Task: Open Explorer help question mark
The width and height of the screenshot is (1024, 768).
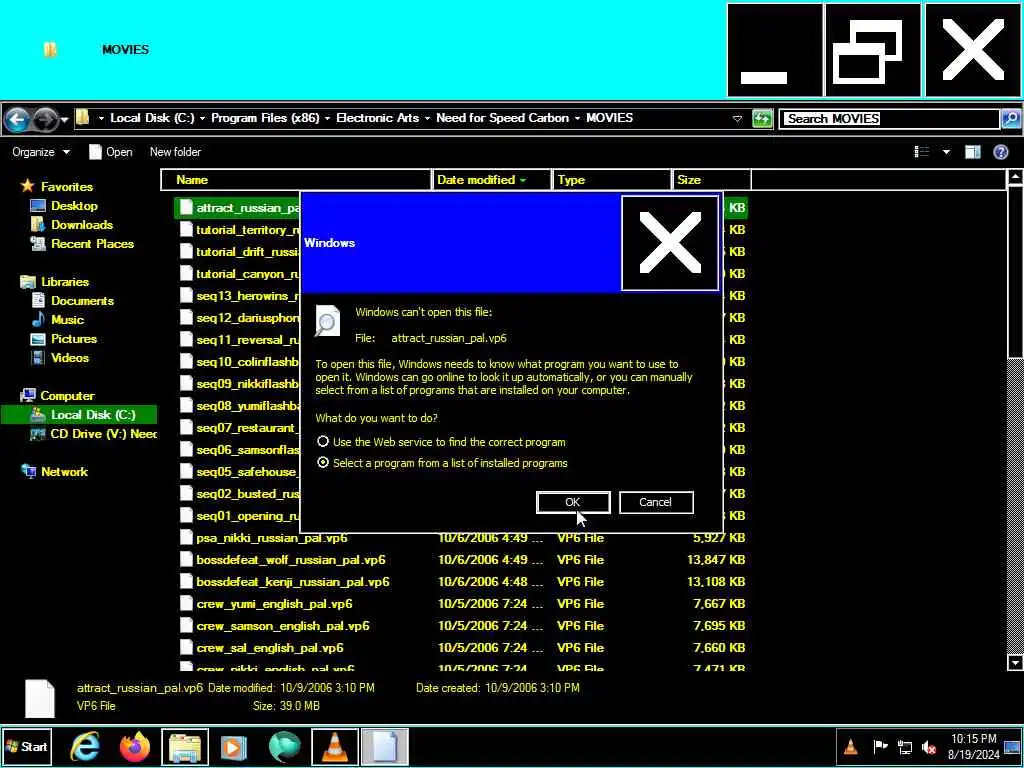Action: point(1000,152)
